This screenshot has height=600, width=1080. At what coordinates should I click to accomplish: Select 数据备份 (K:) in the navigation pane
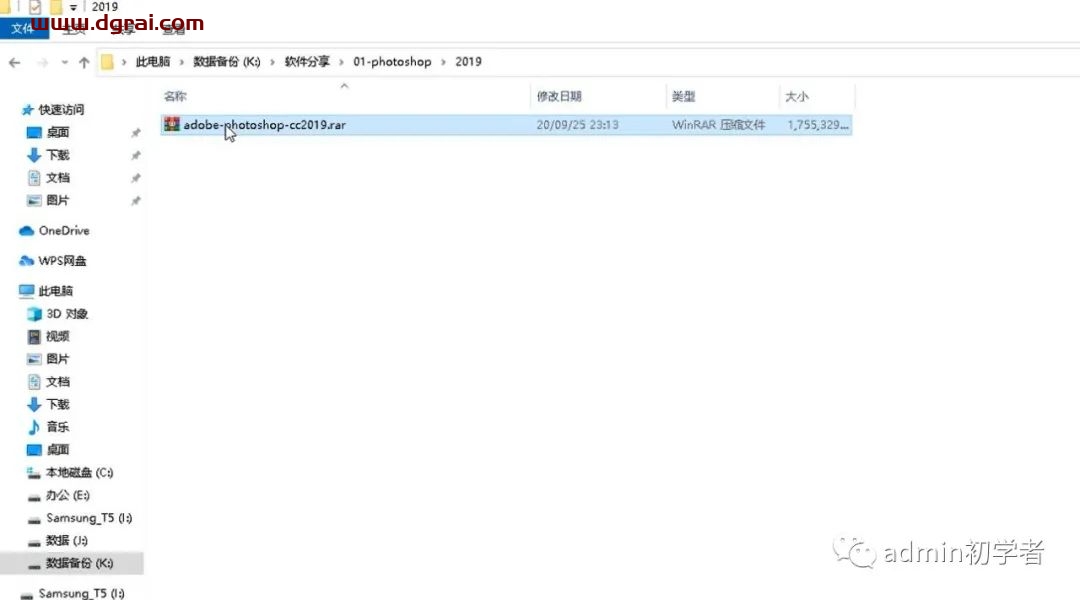click(x=79, y=563)
